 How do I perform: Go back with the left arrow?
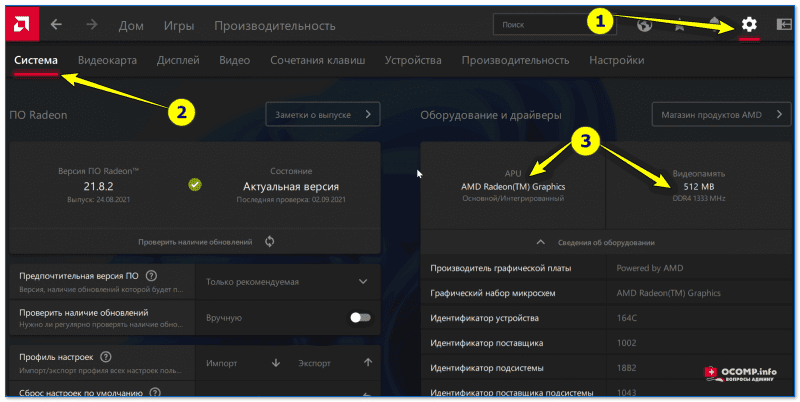pyautogui.click(x=56, y=24)
